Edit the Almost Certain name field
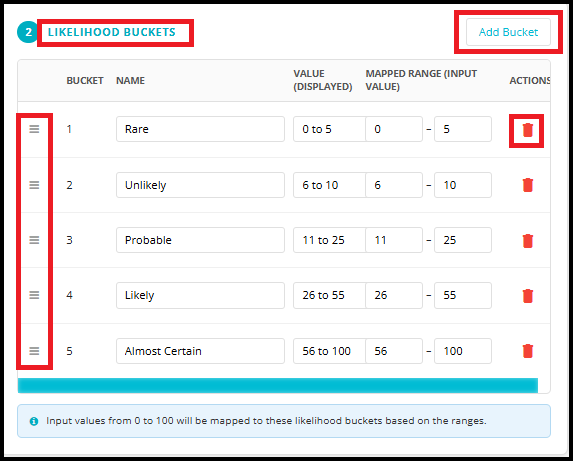This screenshot has height=461, width=573. coord(200,351)
